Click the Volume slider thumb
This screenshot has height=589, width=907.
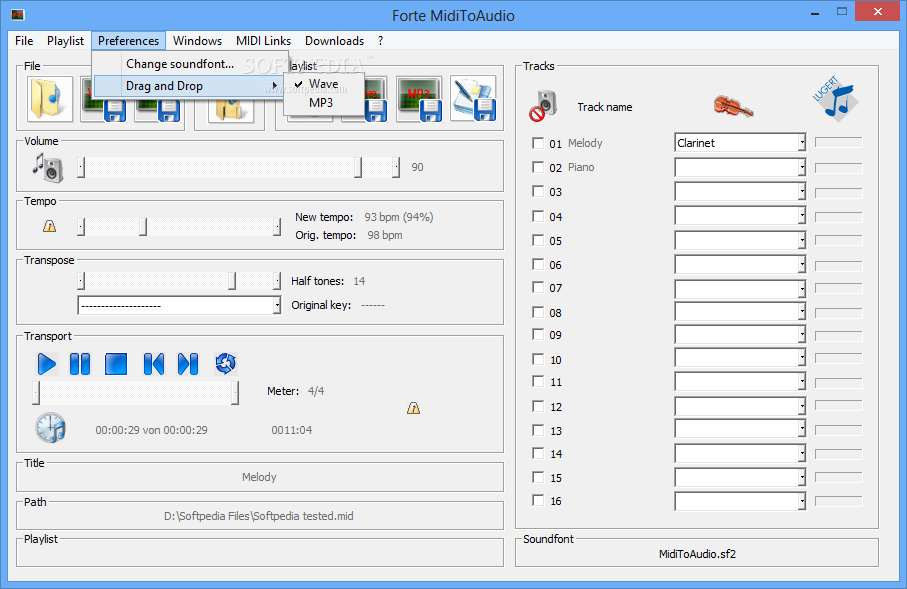click(358, 167)
